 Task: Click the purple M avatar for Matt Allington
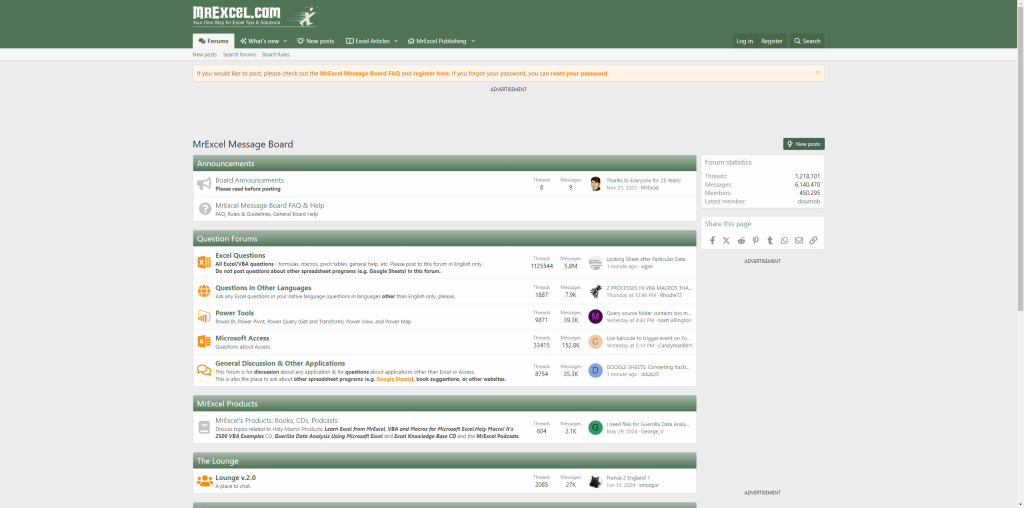pos(595,317)
